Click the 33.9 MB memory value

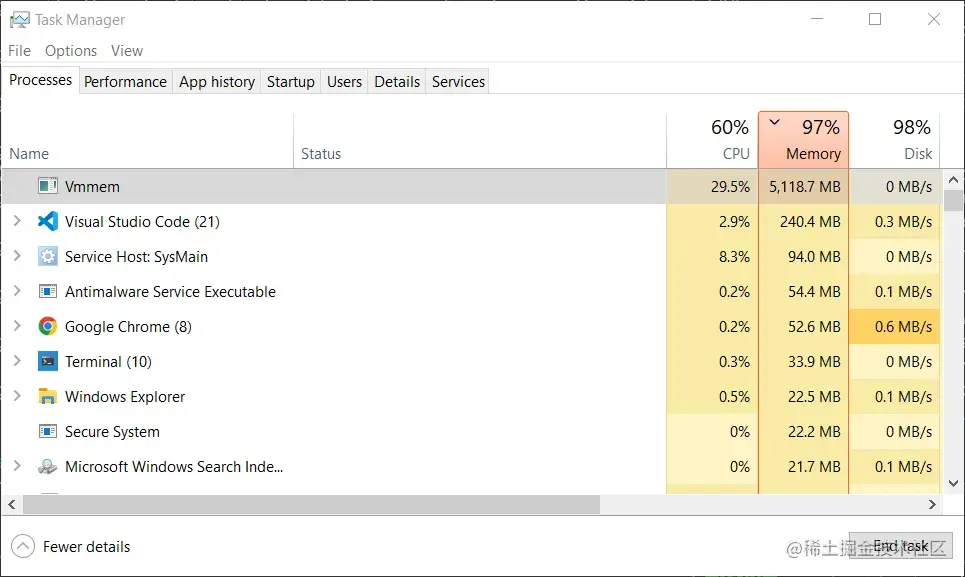point(814,362)
